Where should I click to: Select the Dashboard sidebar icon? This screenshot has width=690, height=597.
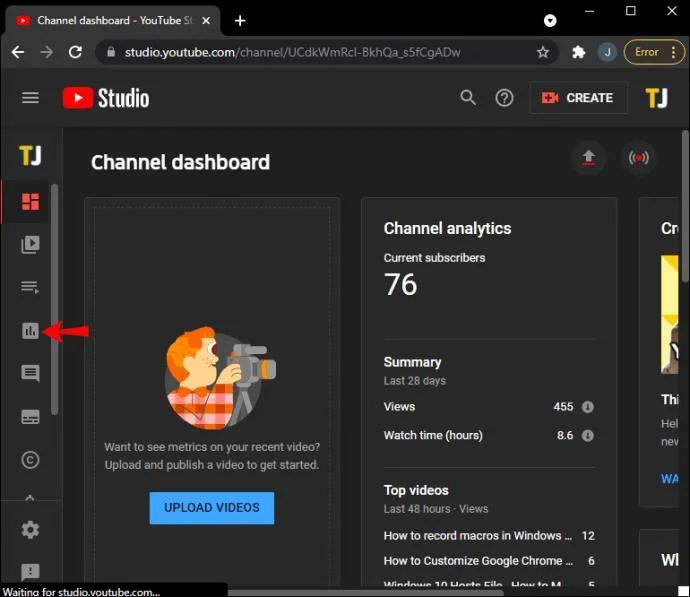(x=30, y=202)
